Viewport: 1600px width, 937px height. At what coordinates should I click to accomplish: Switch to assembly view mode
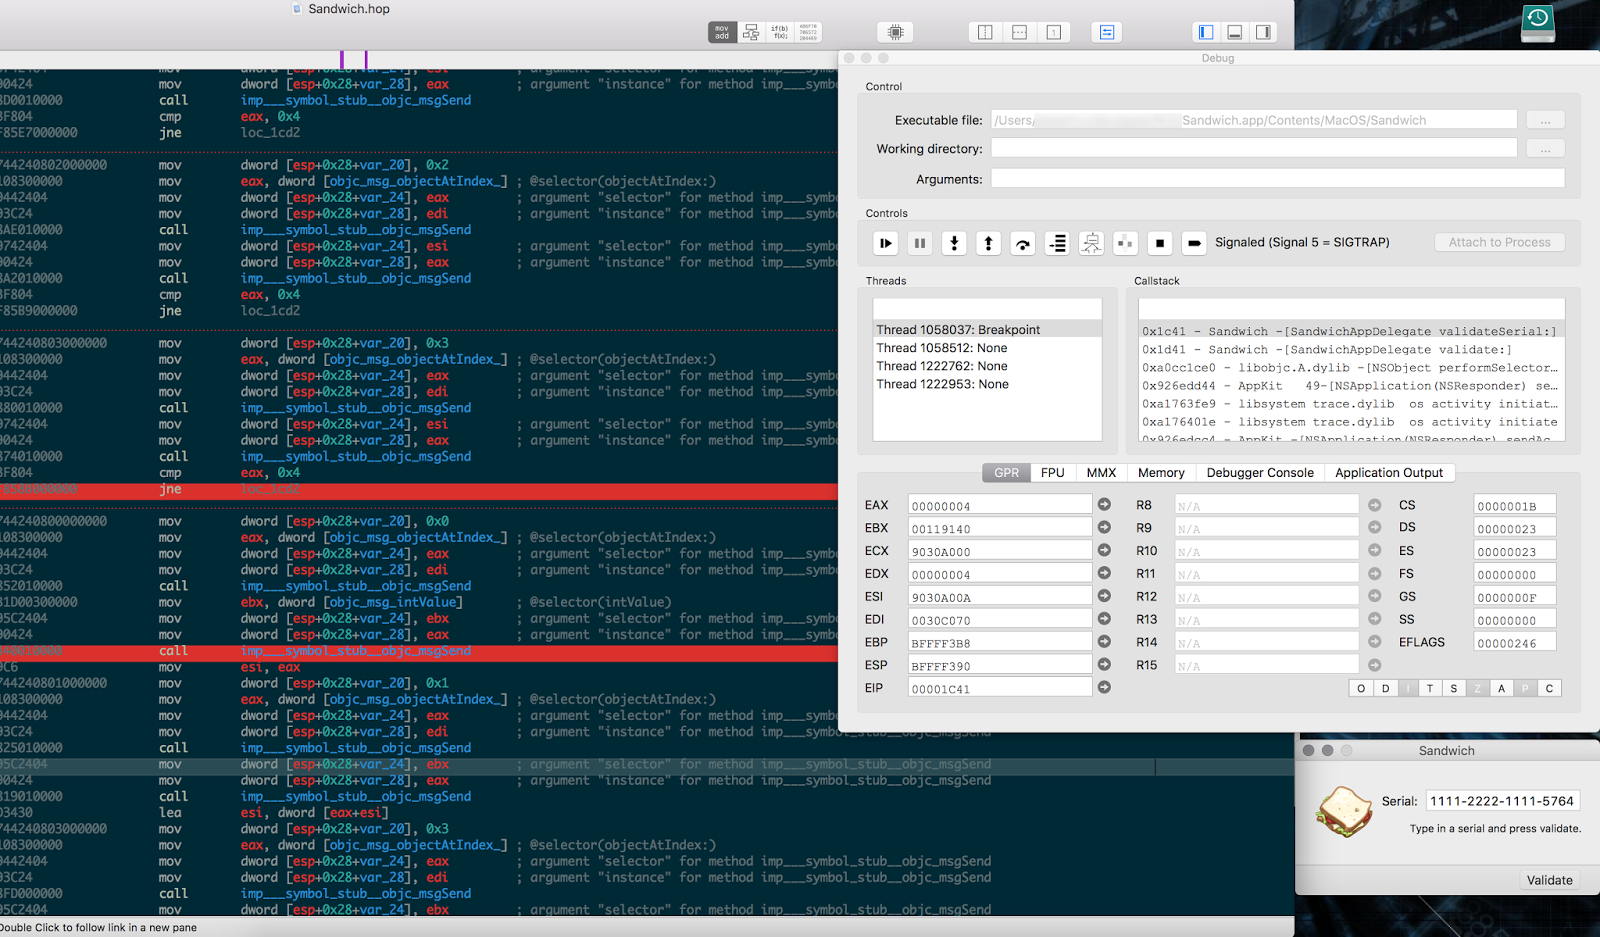click(721, 31)
